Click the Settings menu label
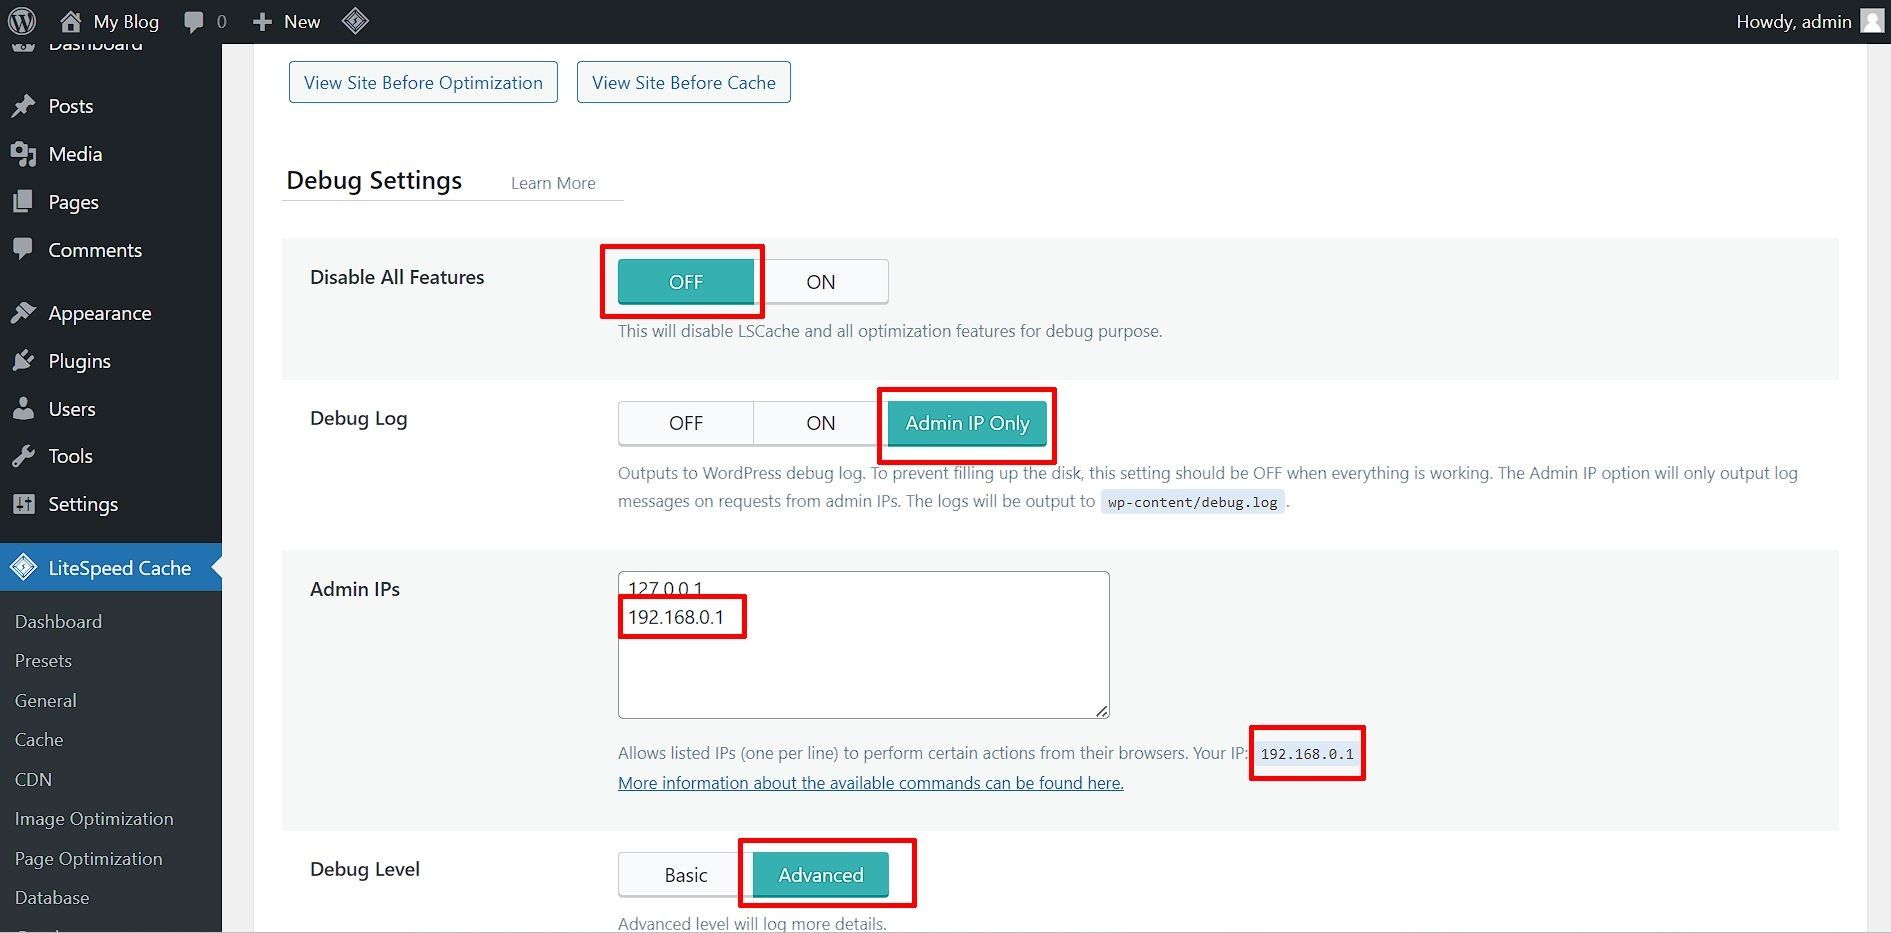 click(x=83, y=504)
